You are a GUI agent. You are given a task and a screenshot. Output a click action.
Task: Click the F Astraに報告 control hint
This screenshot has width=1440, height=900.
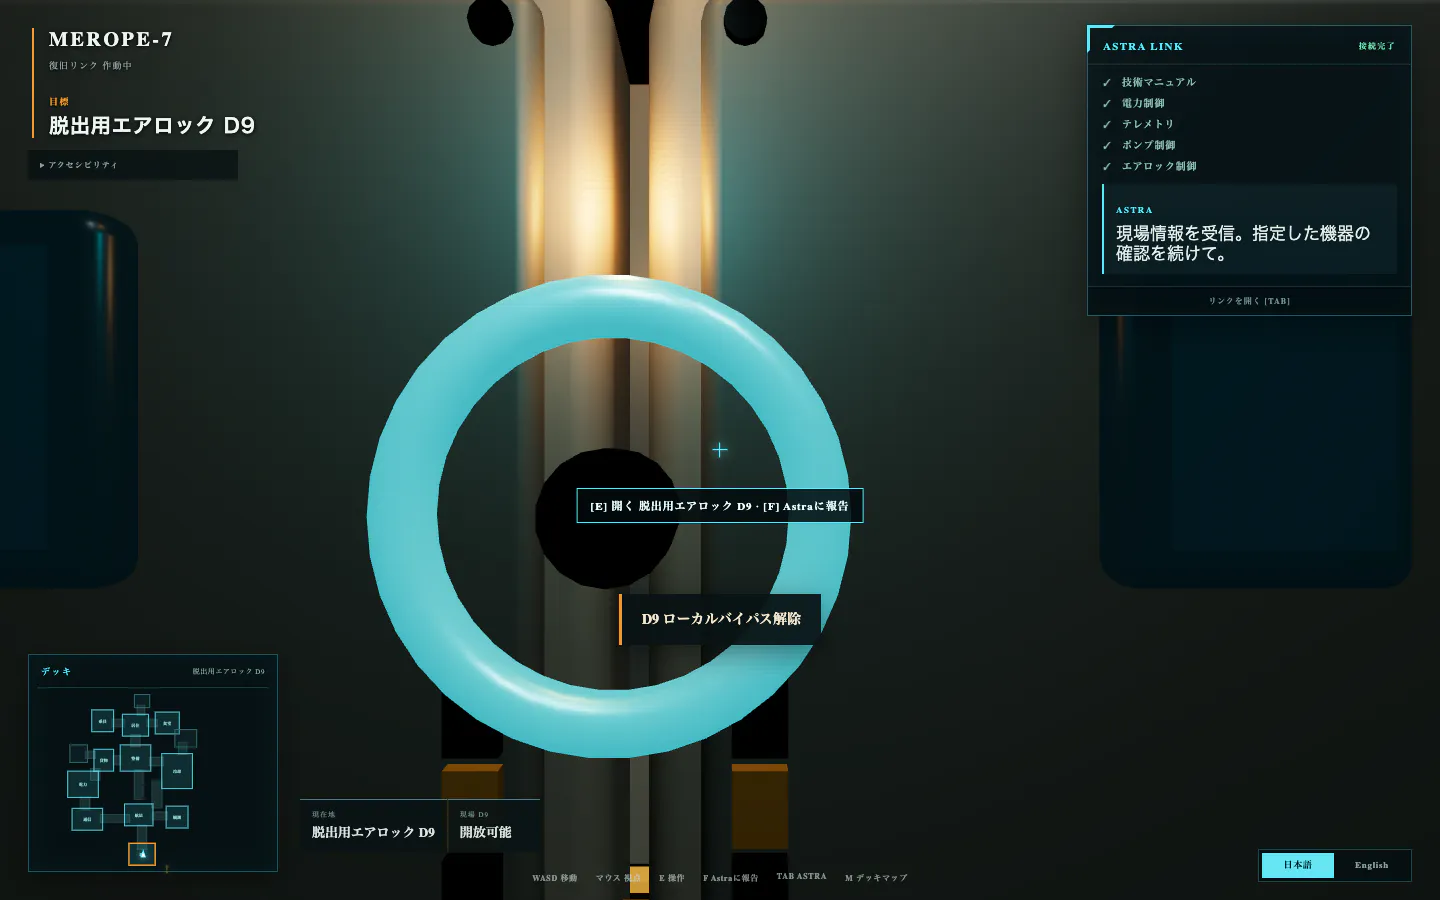(x=731, y=878)
